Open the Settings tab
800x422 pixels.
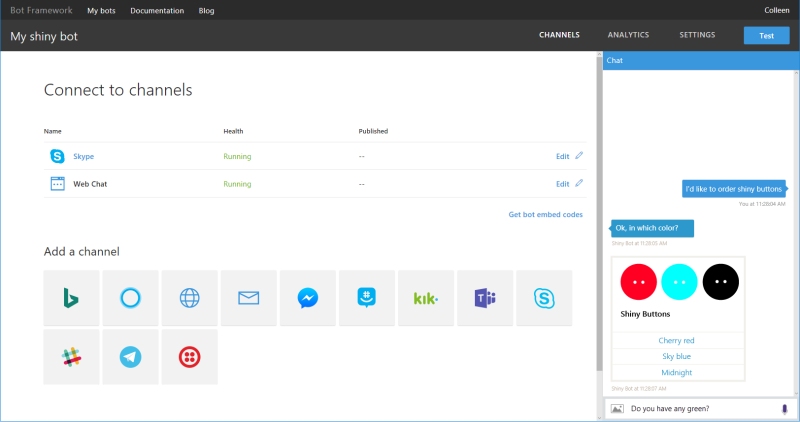tap(697, 35)
